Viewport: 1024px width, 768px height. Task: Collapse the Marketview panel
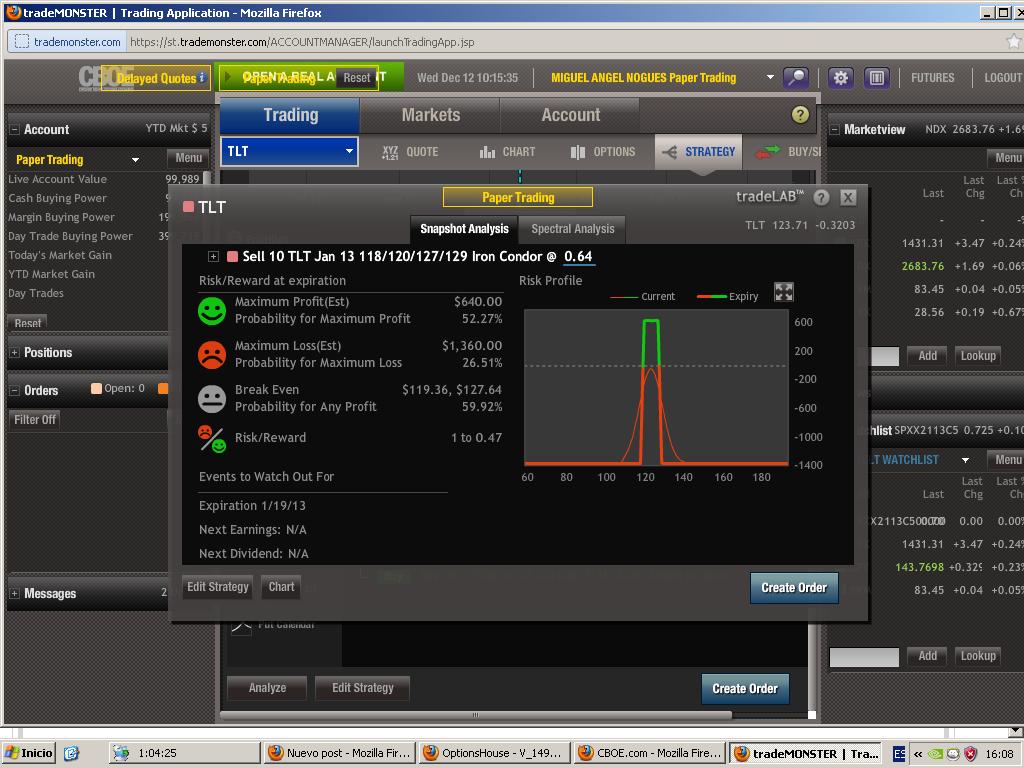(835, 129)
